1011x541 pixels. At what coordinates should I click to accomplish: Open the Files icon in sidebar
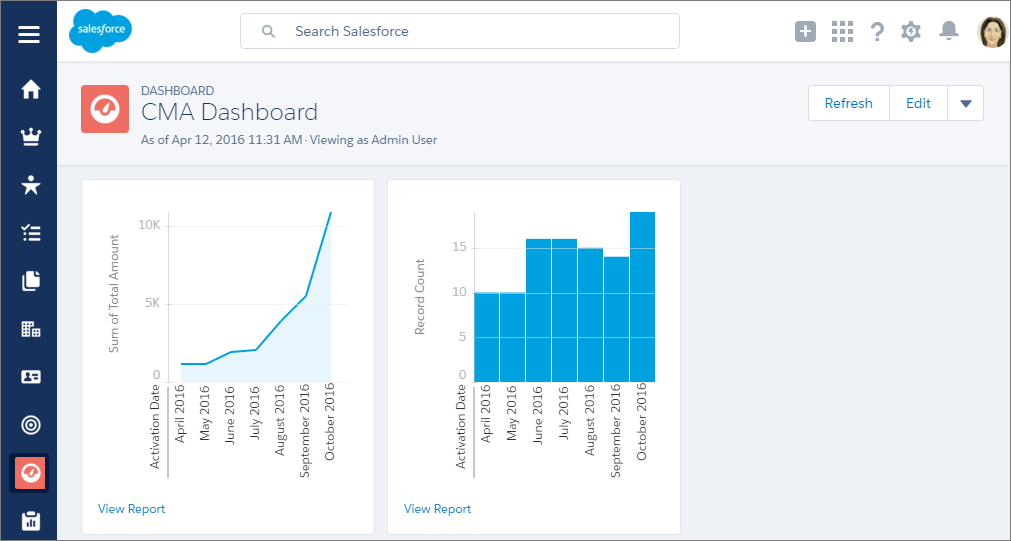(30, 281)
